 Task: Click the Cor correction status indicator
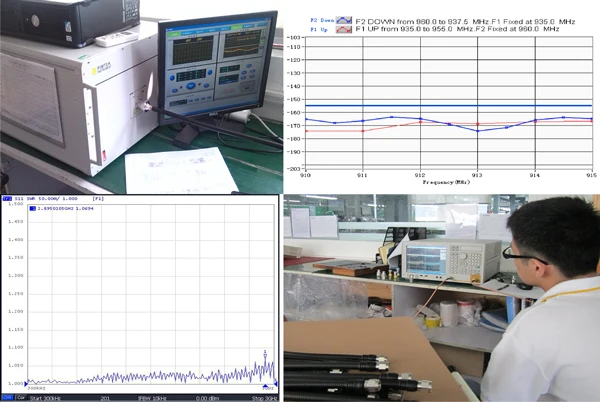[x=20, y=397]
